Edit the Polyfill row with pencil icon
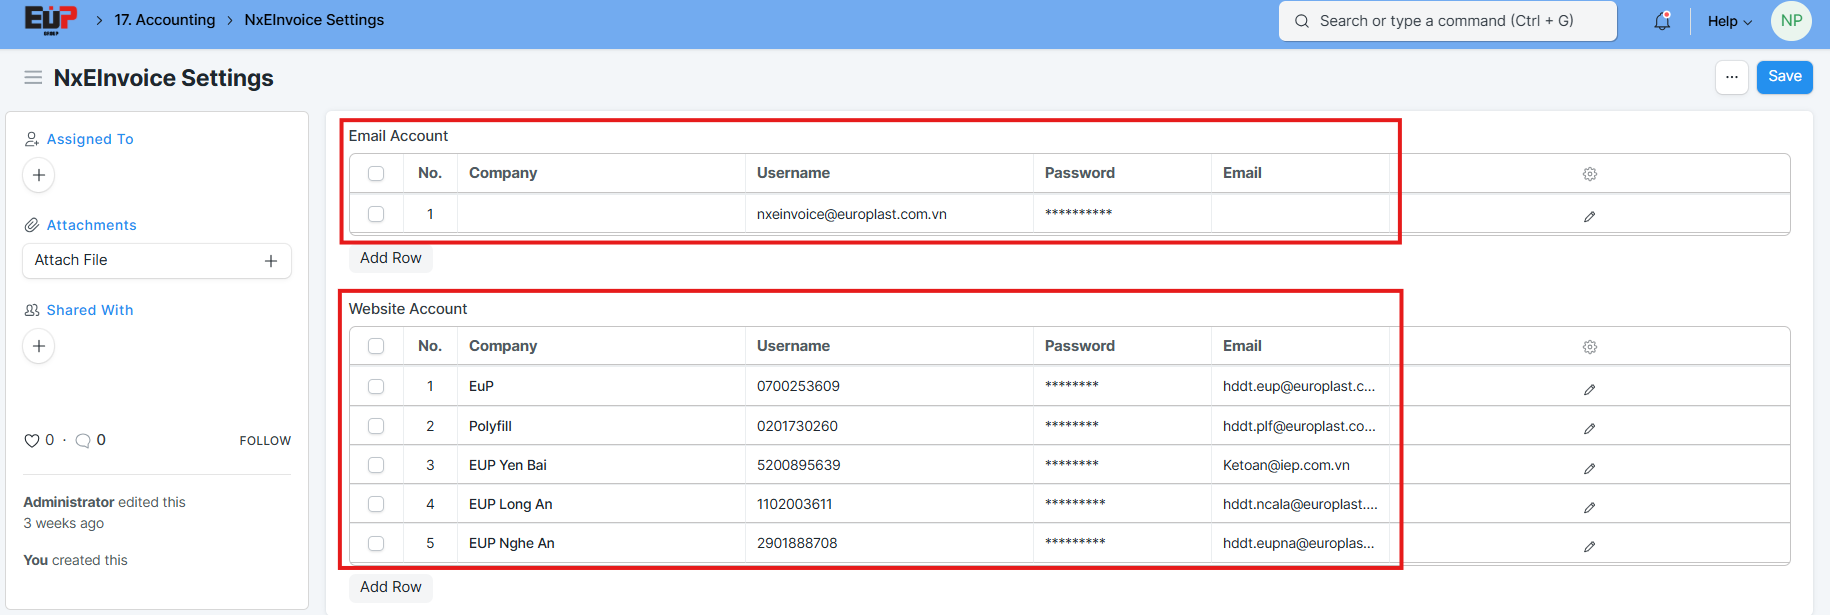The height and width of the screenshot is (615, 1830). 1589,428
